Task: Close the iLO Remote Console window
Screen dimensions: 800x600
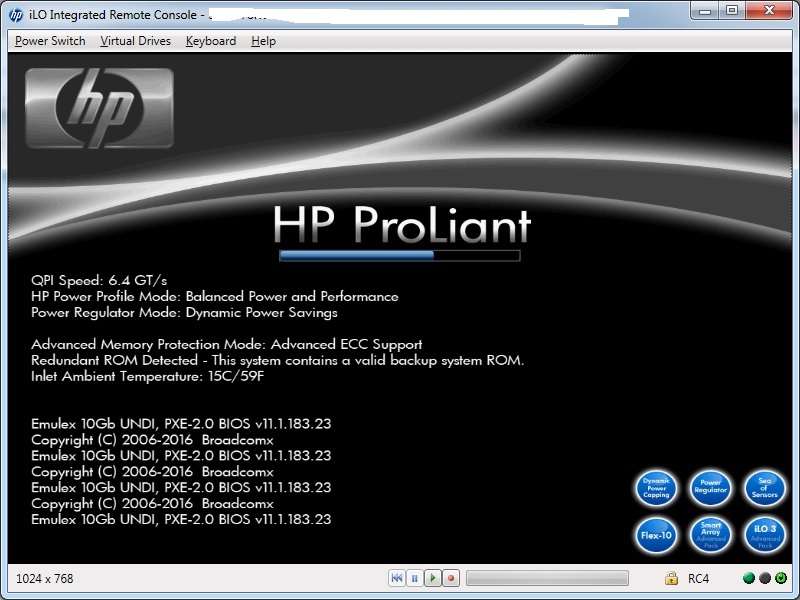Action: [x=769, y=11]
